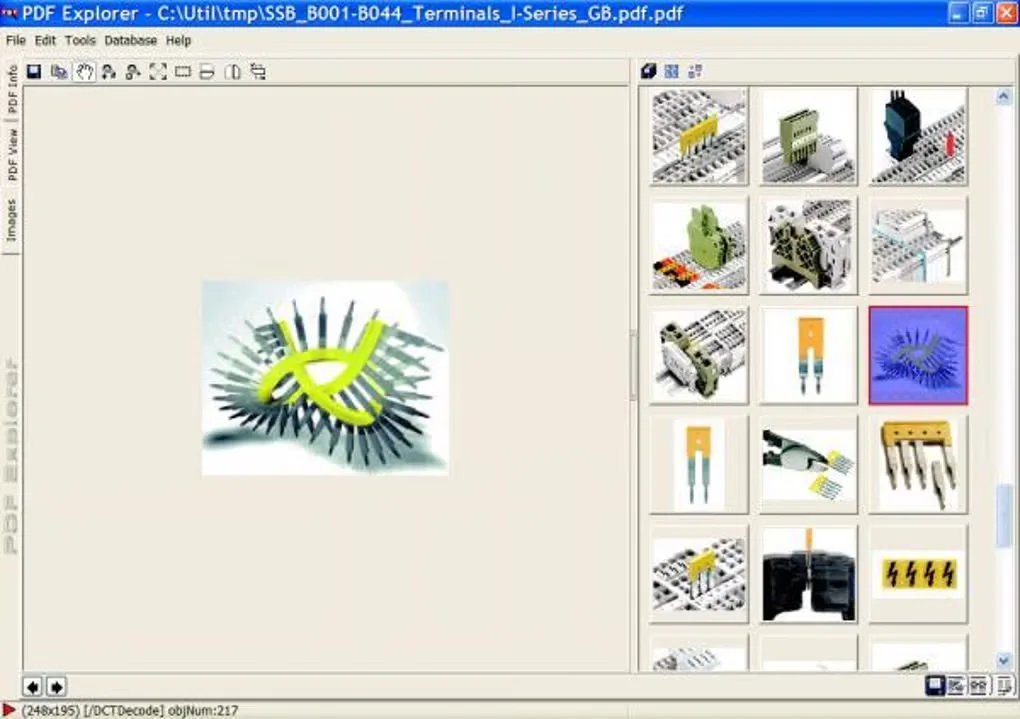Viewport: 1020px width, 719px height.
Task: Select terminal block on DIN rail thumbnail
Action: coord(699,355)
